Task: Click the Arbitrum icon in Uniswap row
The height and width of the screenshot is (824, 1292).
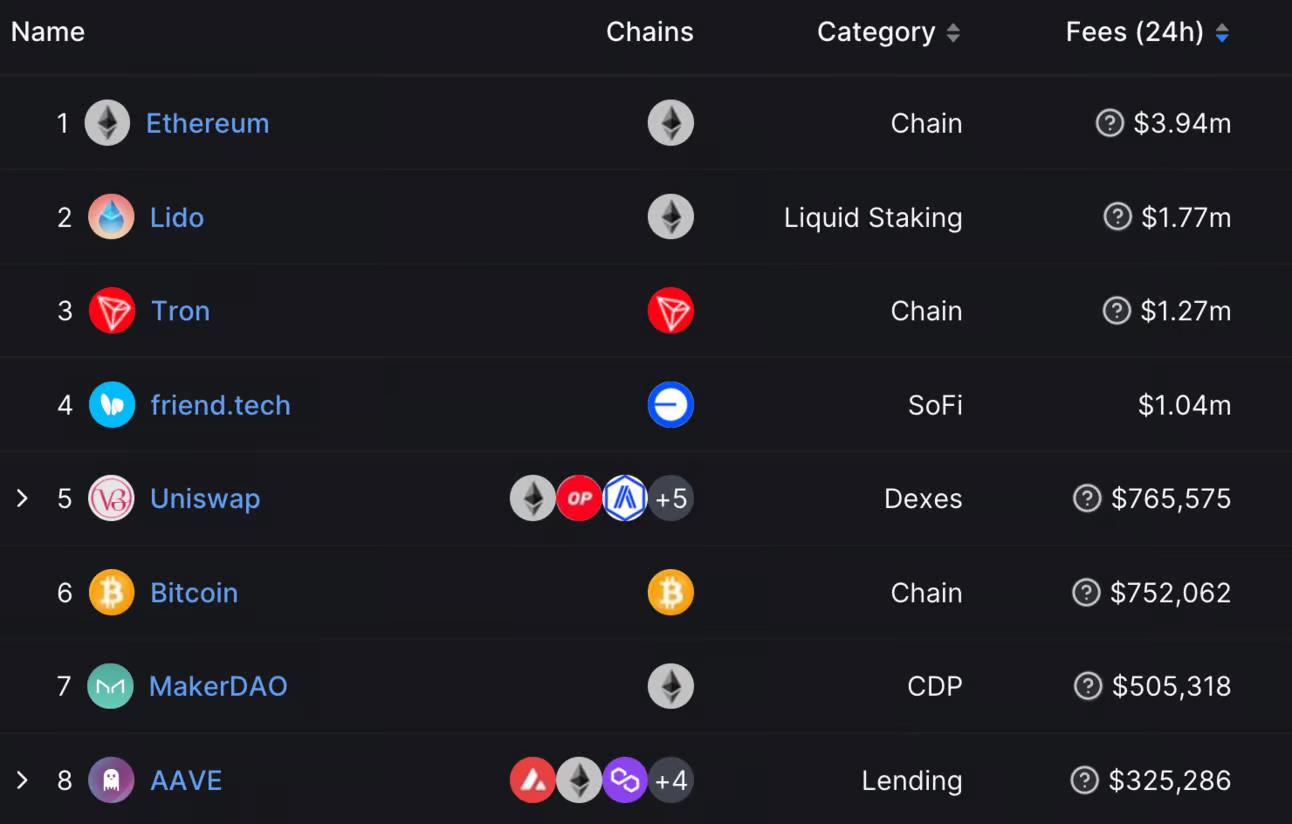Action: (x=625, y=498)
